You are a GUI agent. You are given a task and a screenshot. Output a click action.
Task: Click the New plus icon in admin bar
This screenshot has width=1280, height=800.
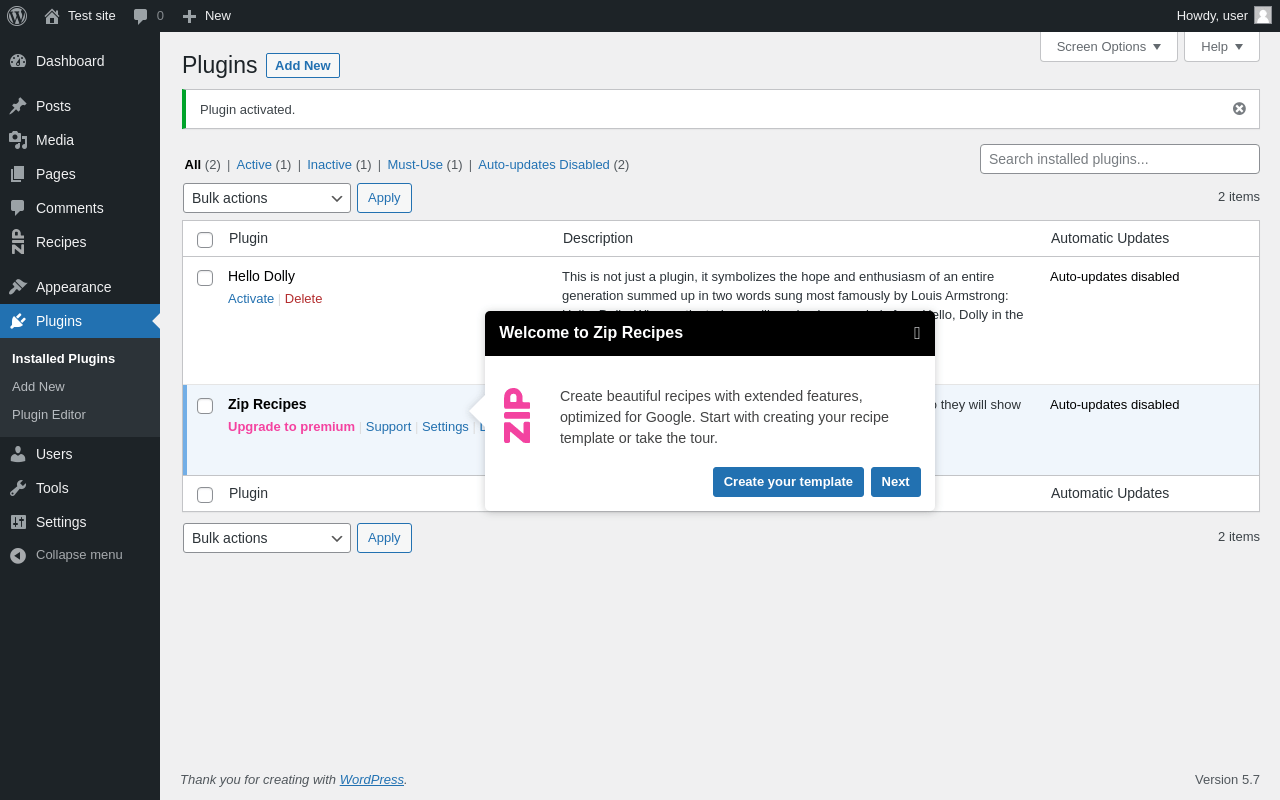189,16
